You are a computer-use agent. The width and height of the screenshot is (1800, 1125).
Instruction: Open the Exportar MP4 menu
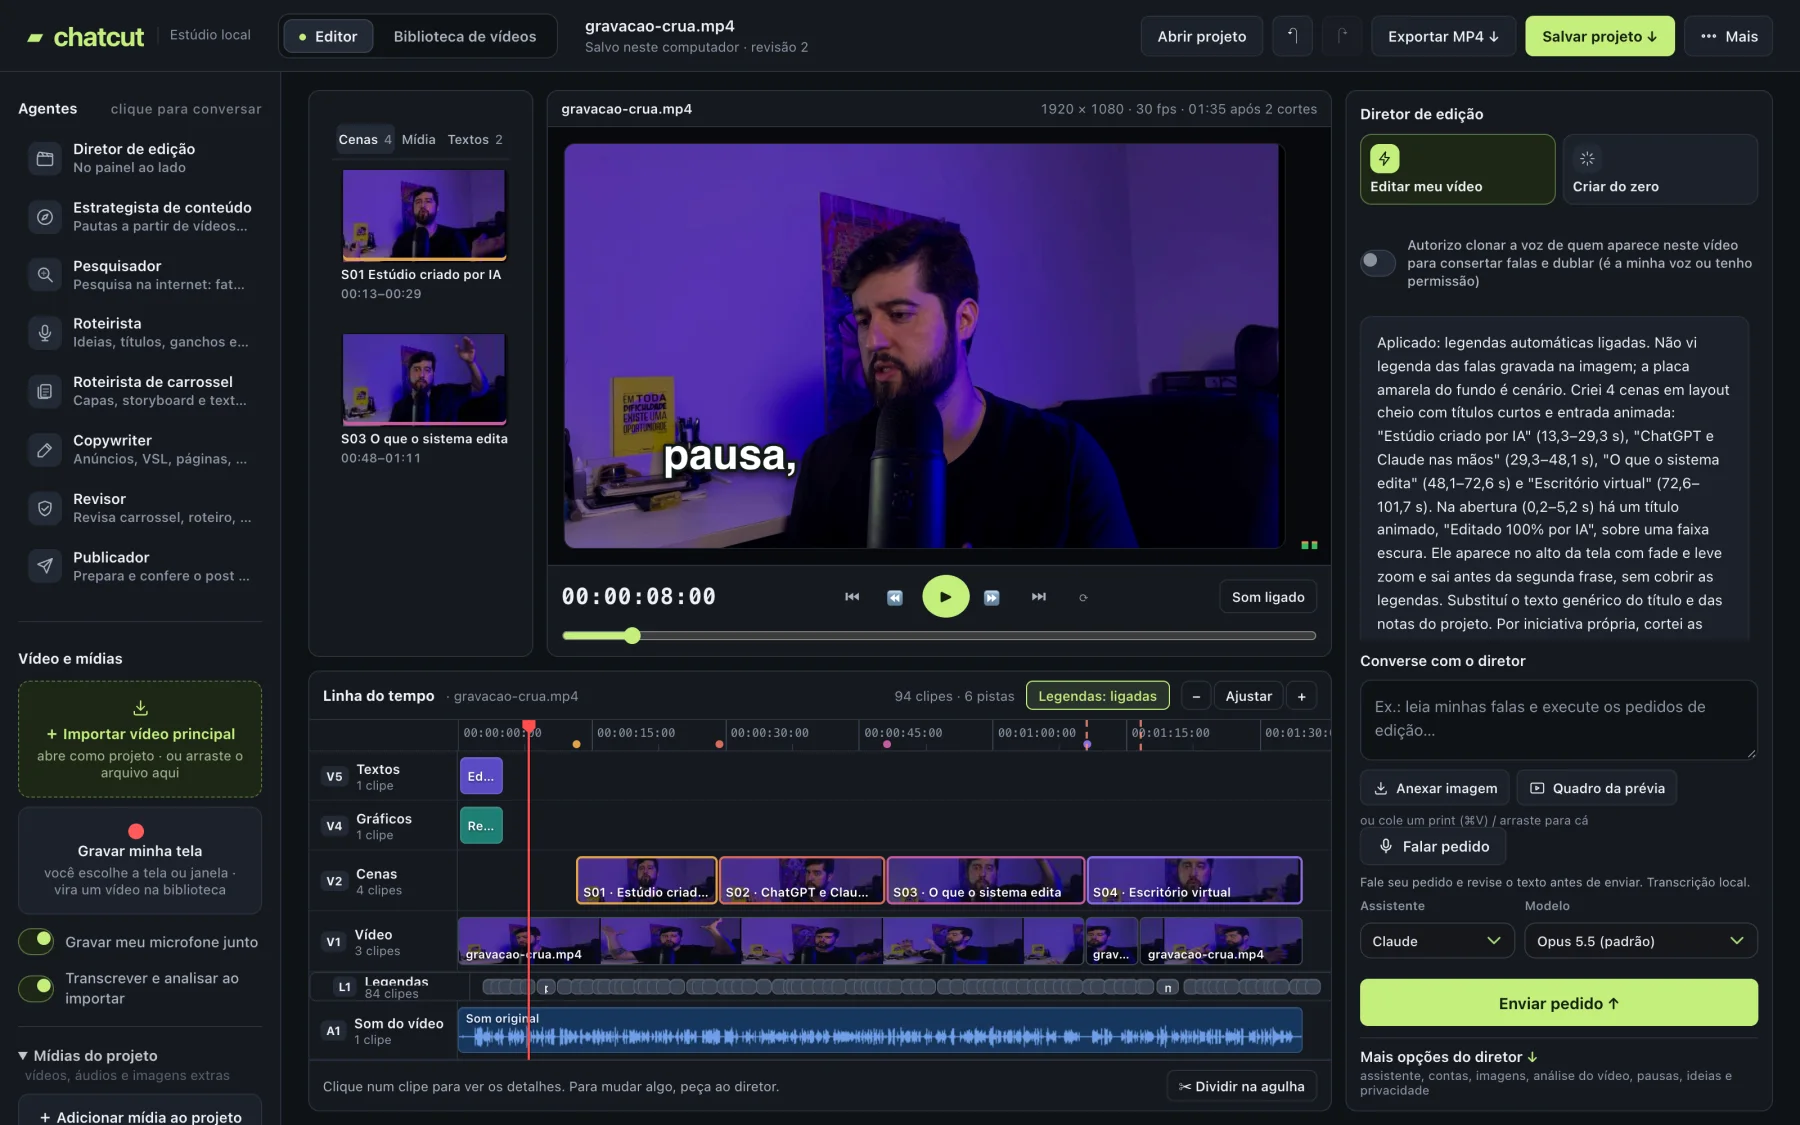click(x=1443, y=36)
